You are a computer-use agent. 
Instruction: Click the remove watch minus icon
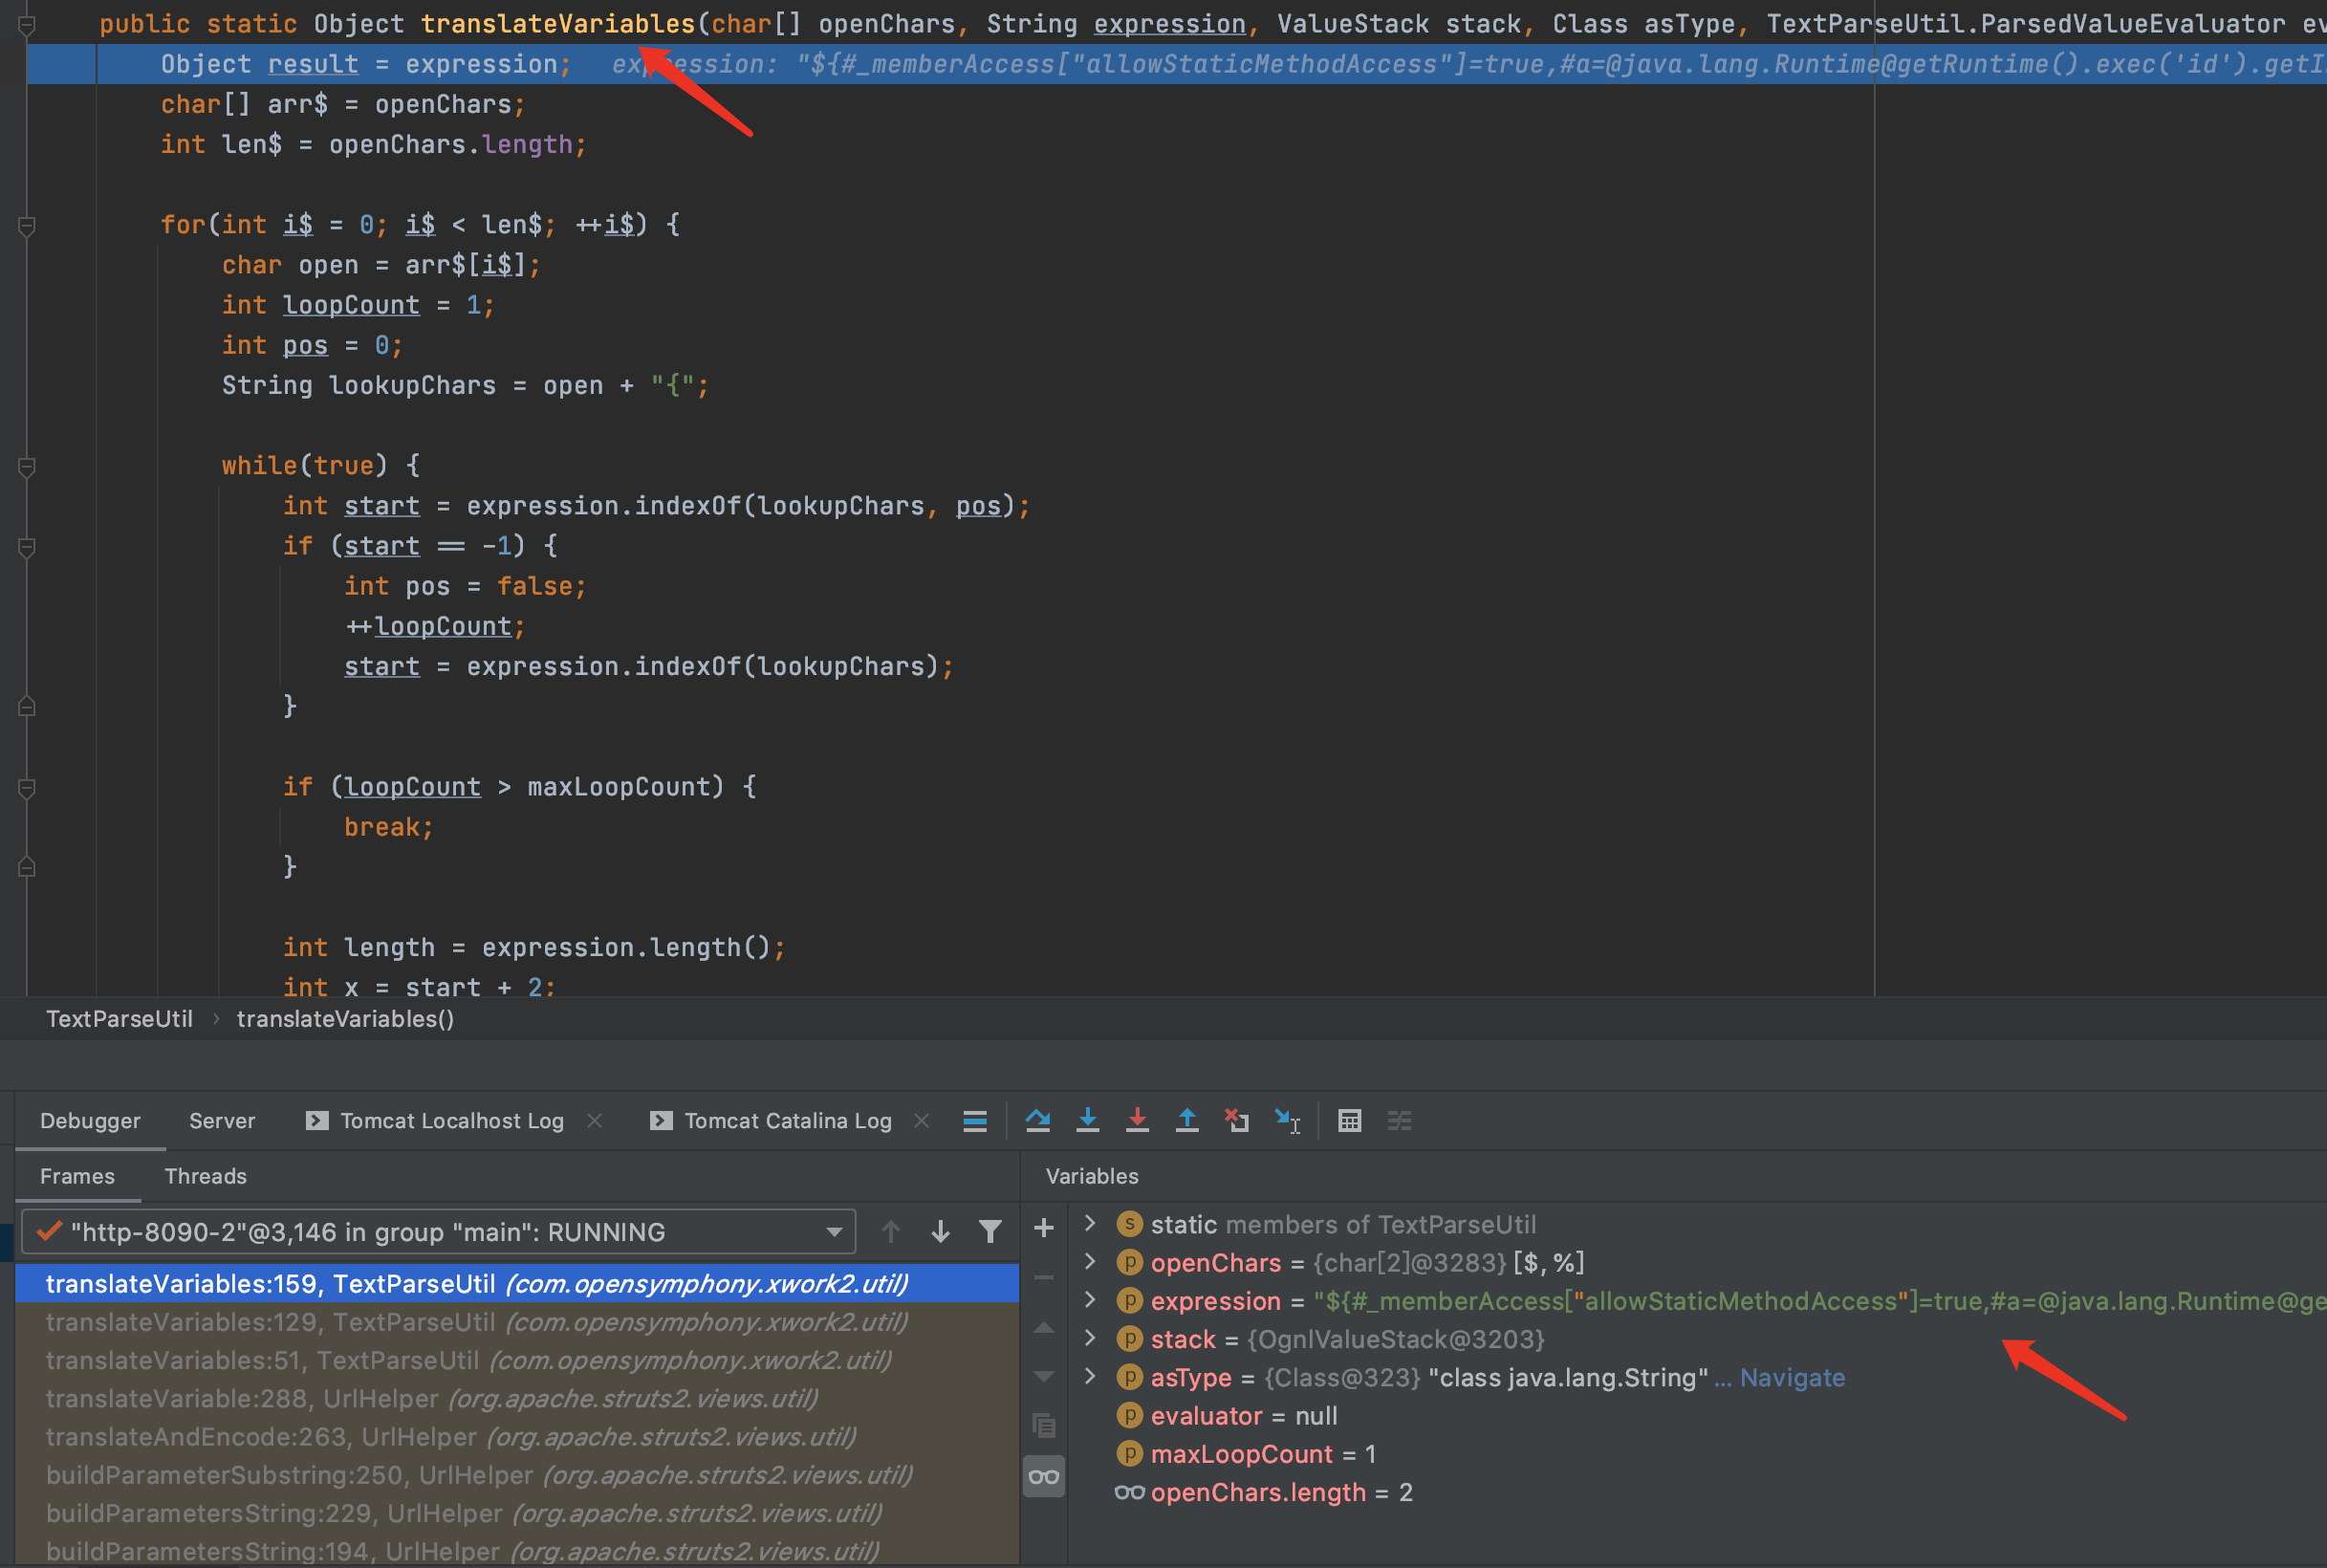click(1043, 1277)
